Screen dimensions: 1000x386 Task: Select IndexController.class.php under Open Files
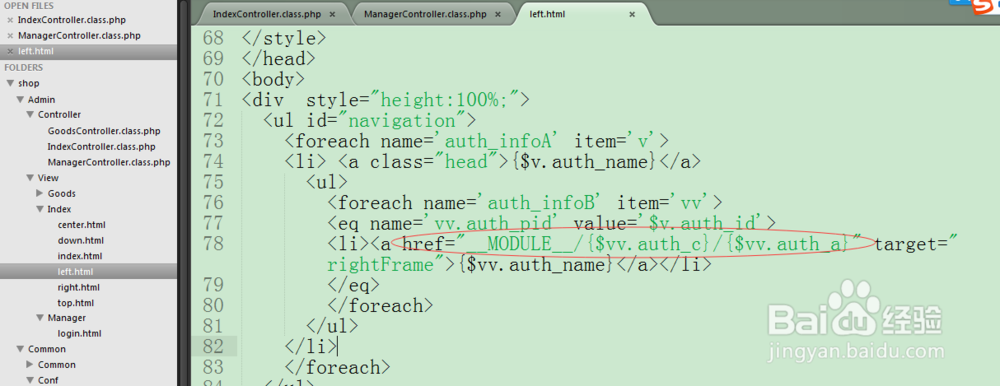pyautogui.click(x=71, y=20)
